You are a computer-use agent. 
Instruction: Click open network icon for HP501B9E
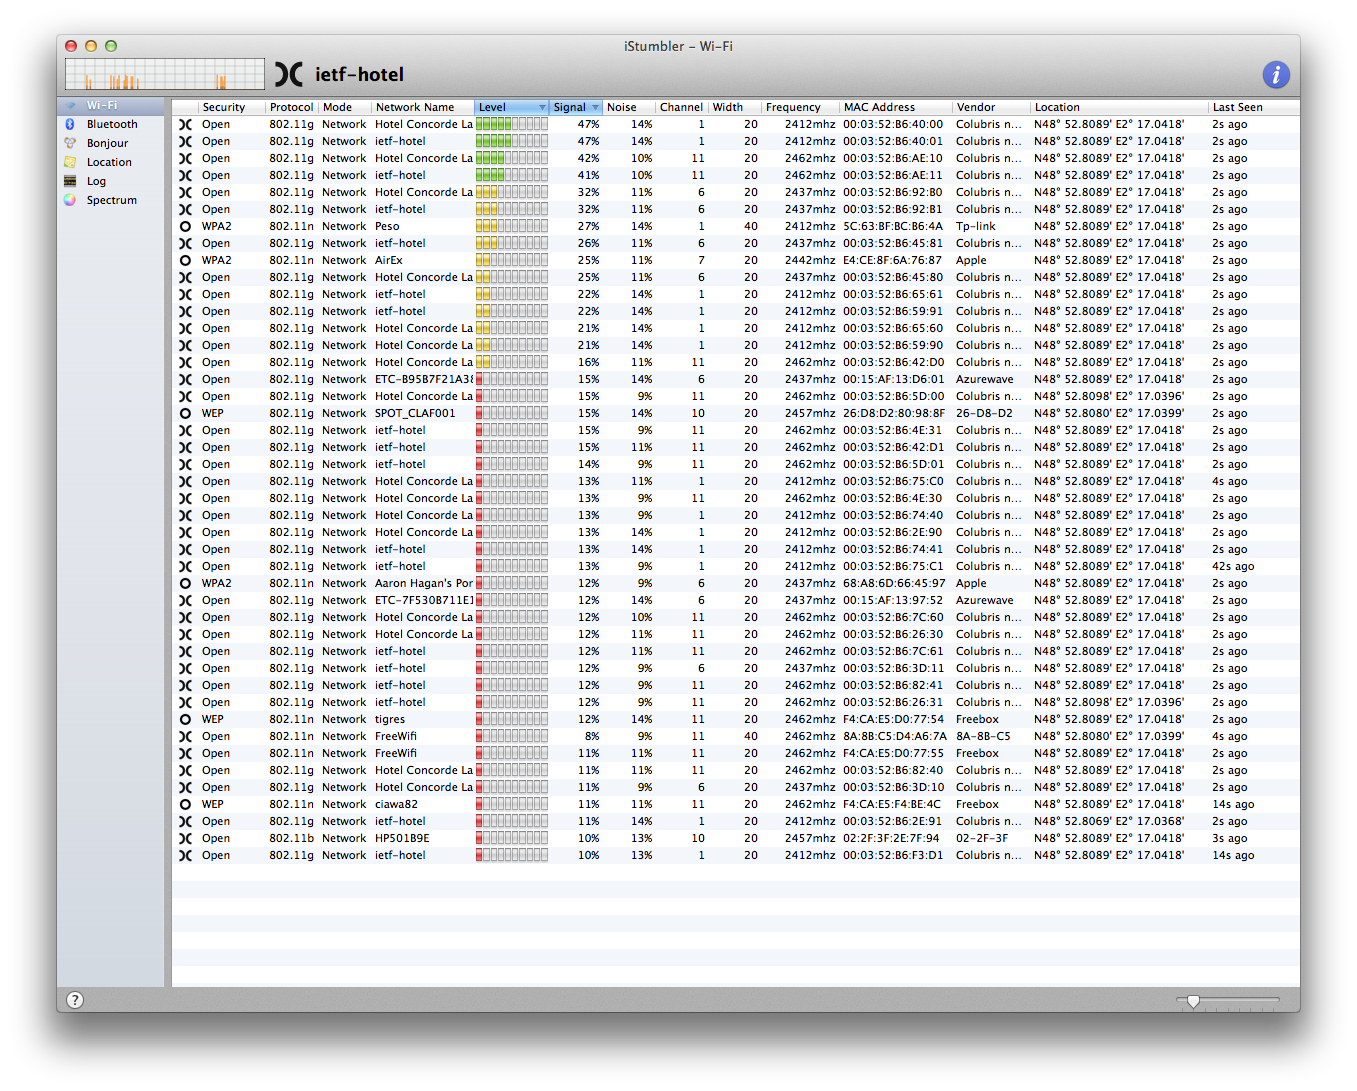[185, 838]
